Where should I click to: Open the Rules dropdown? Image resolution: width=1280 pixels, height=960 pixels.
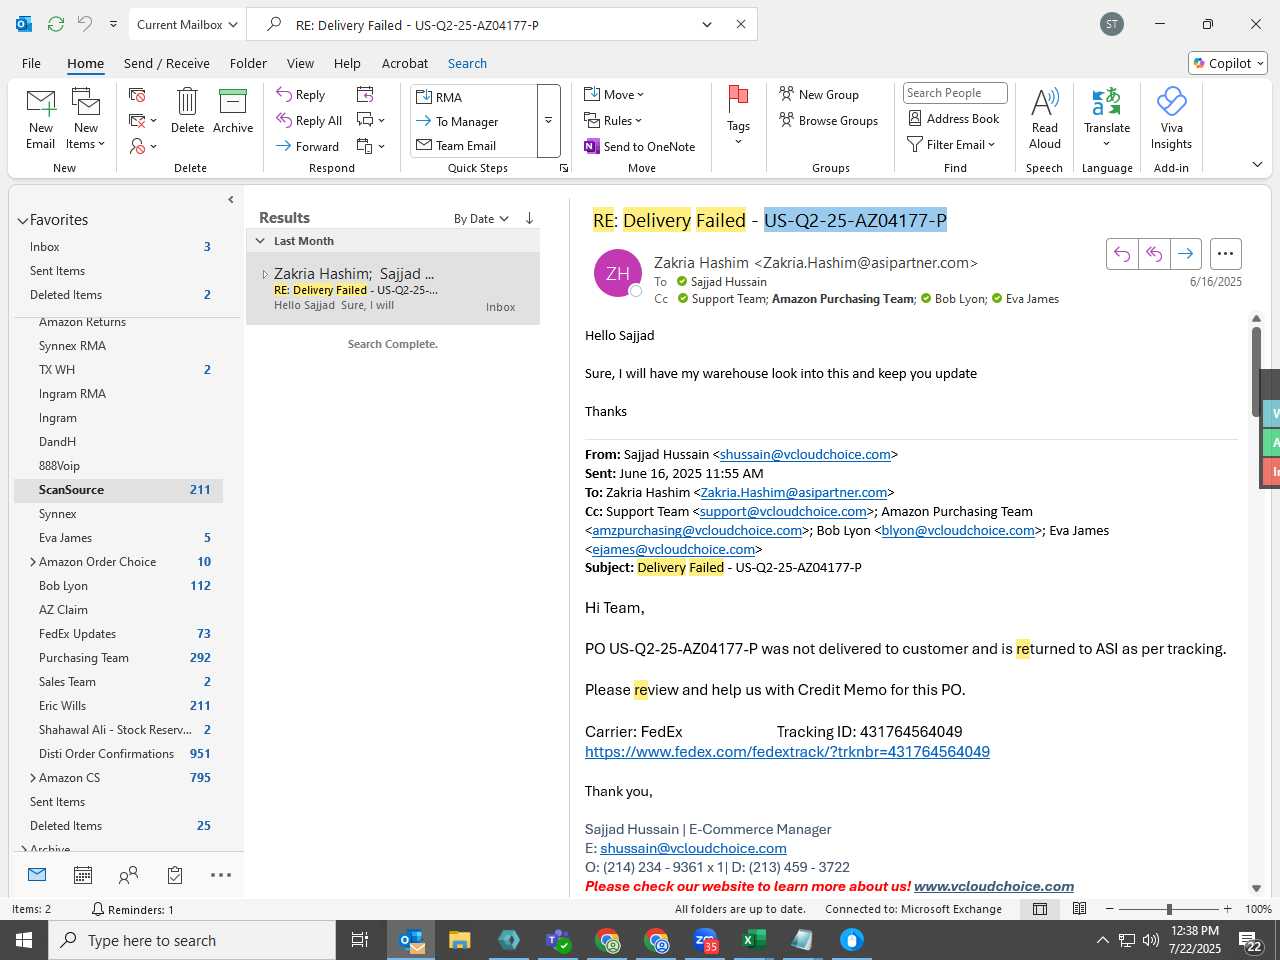point(613,120)
